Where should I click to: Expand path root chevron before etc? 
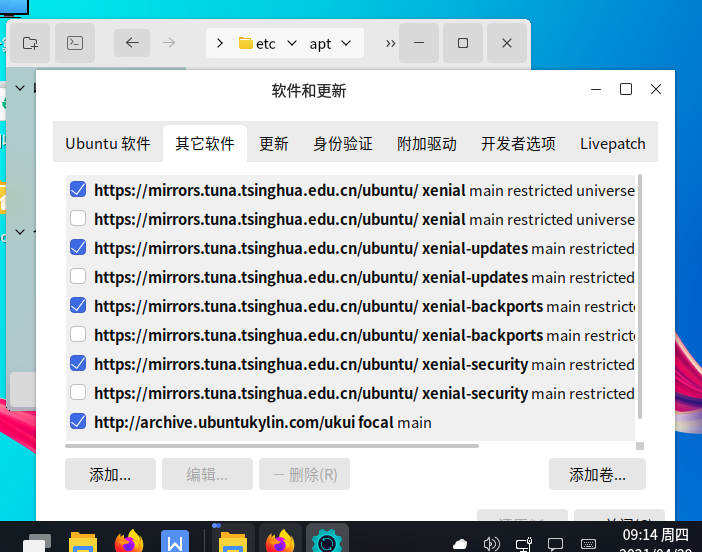(x=219, y=43)
